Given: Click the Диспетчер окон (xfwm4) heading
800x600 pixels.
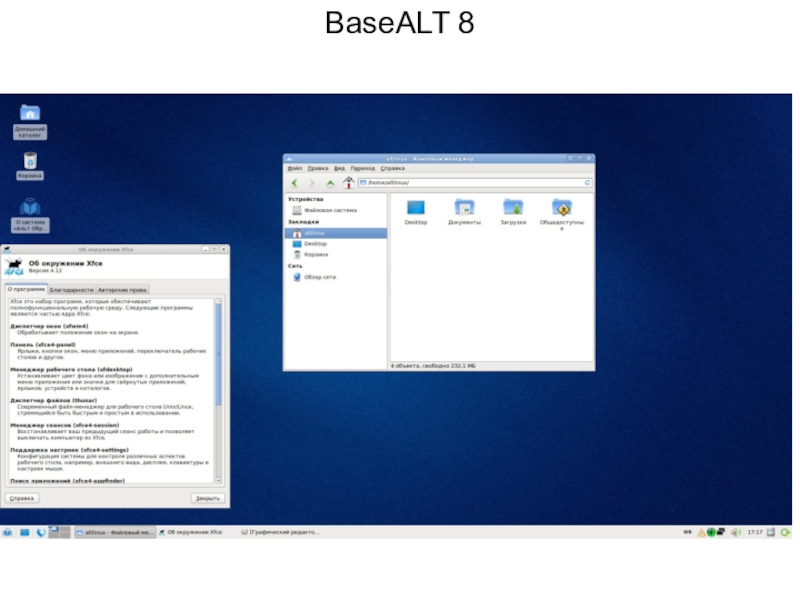Looking at the screenshot, I should coord(49,326).
